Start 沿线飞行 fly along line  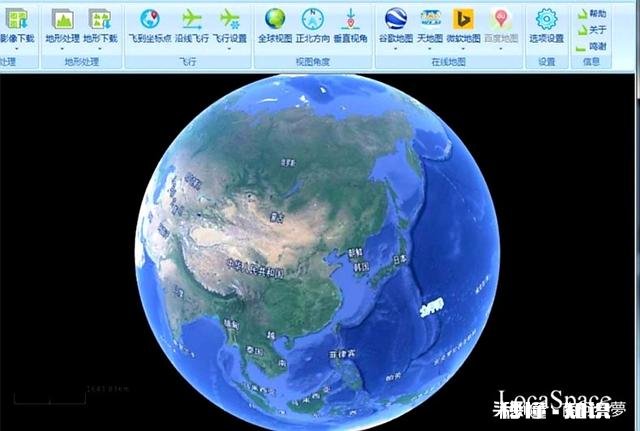tap(192, 25)
